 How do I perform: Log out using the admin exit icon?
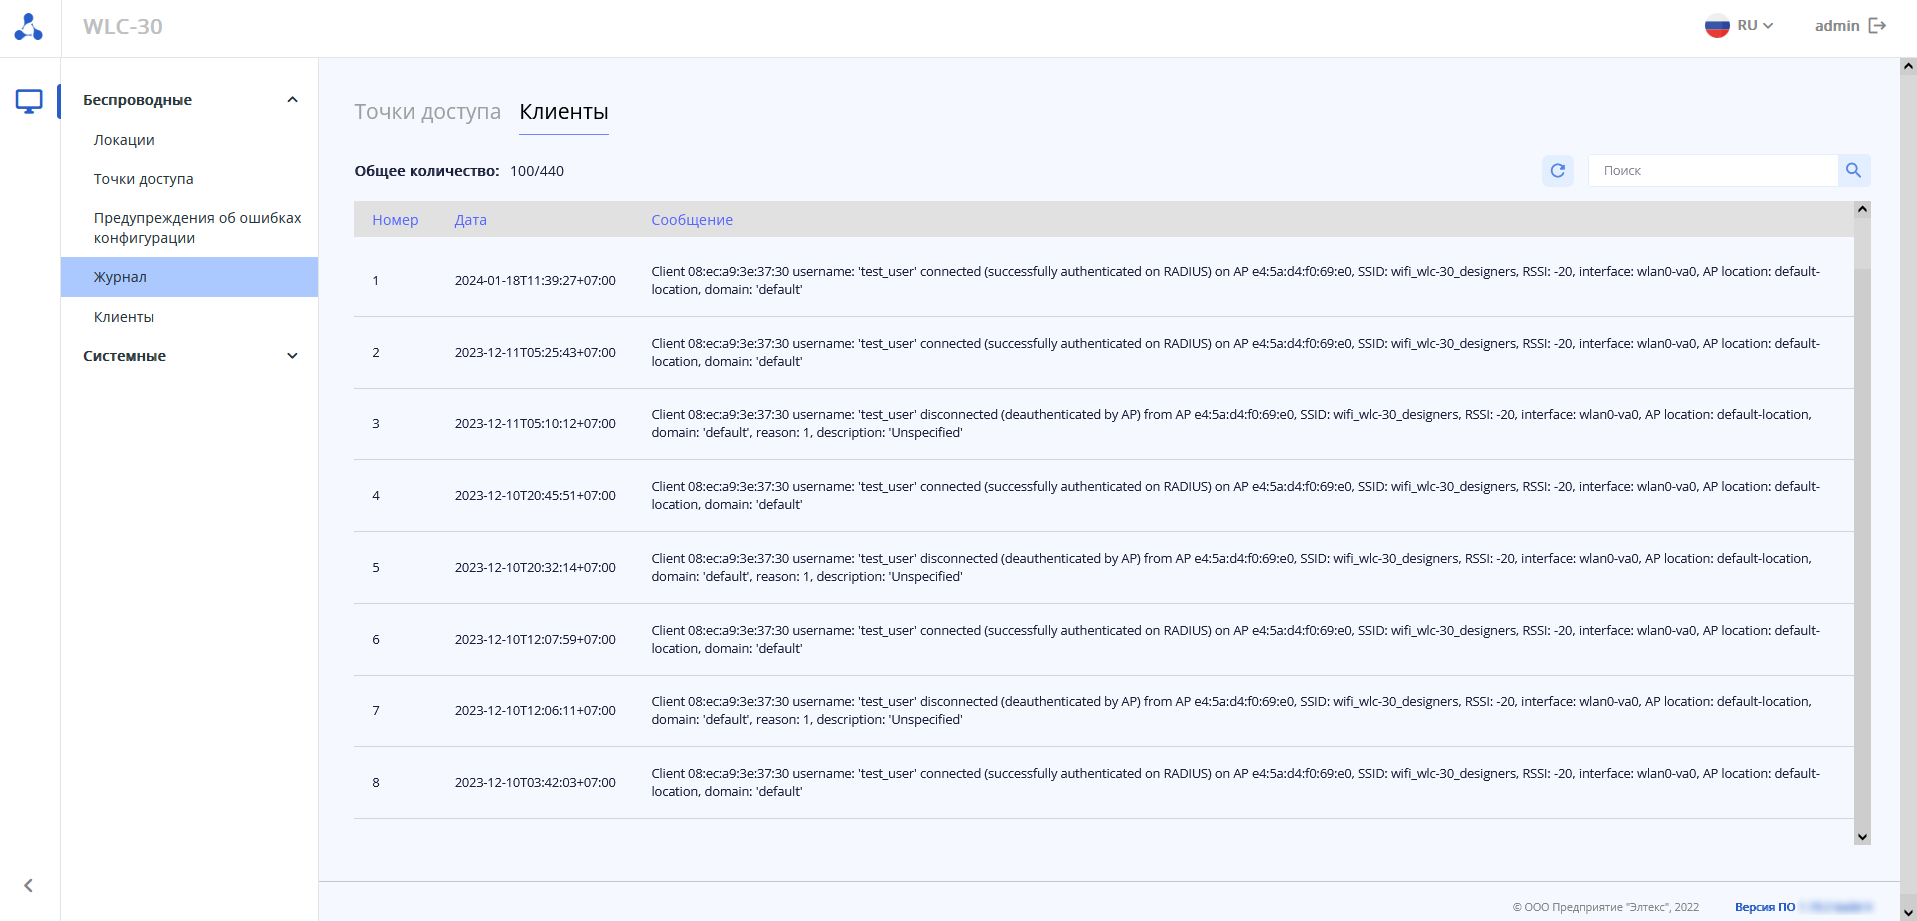pos(1877,26)
